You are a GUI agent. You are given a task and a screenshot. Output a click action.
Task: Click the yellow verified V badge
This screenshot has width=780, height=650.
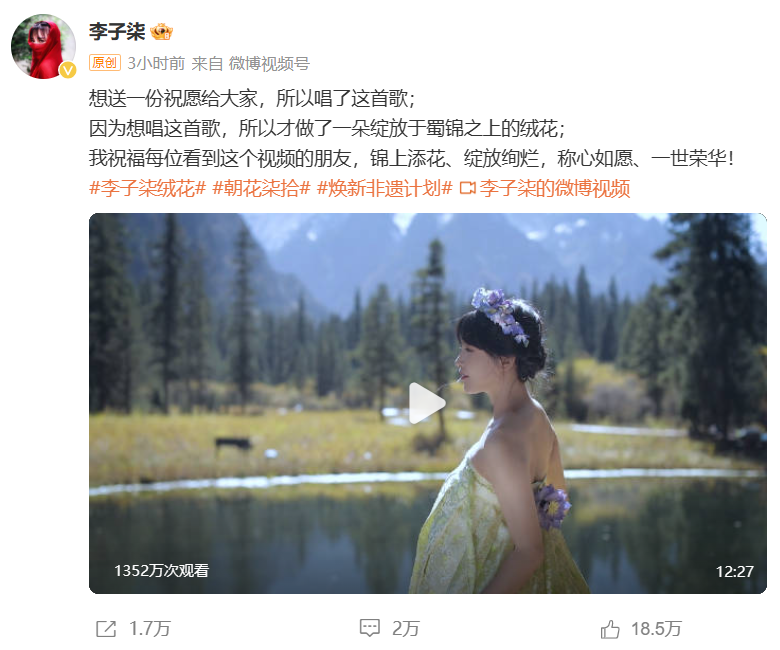click(68, 70)
